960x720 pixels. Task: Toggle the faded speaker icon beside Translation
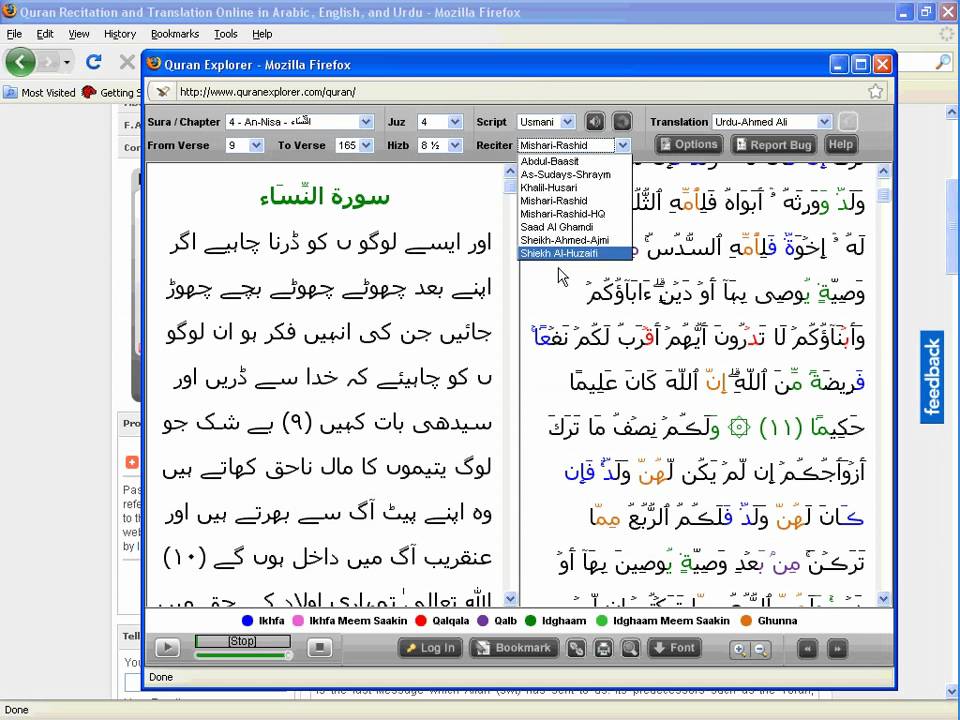pos(848,122)
